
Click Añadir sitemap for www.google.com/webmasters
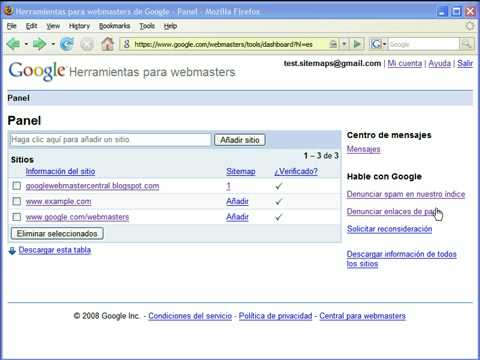point(237,217)
